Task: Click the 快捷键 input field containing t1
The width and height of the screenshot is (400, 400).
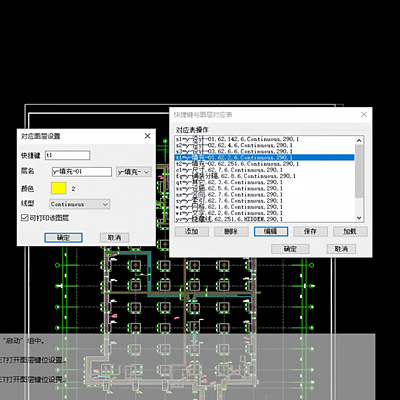Action: point(68,155)
